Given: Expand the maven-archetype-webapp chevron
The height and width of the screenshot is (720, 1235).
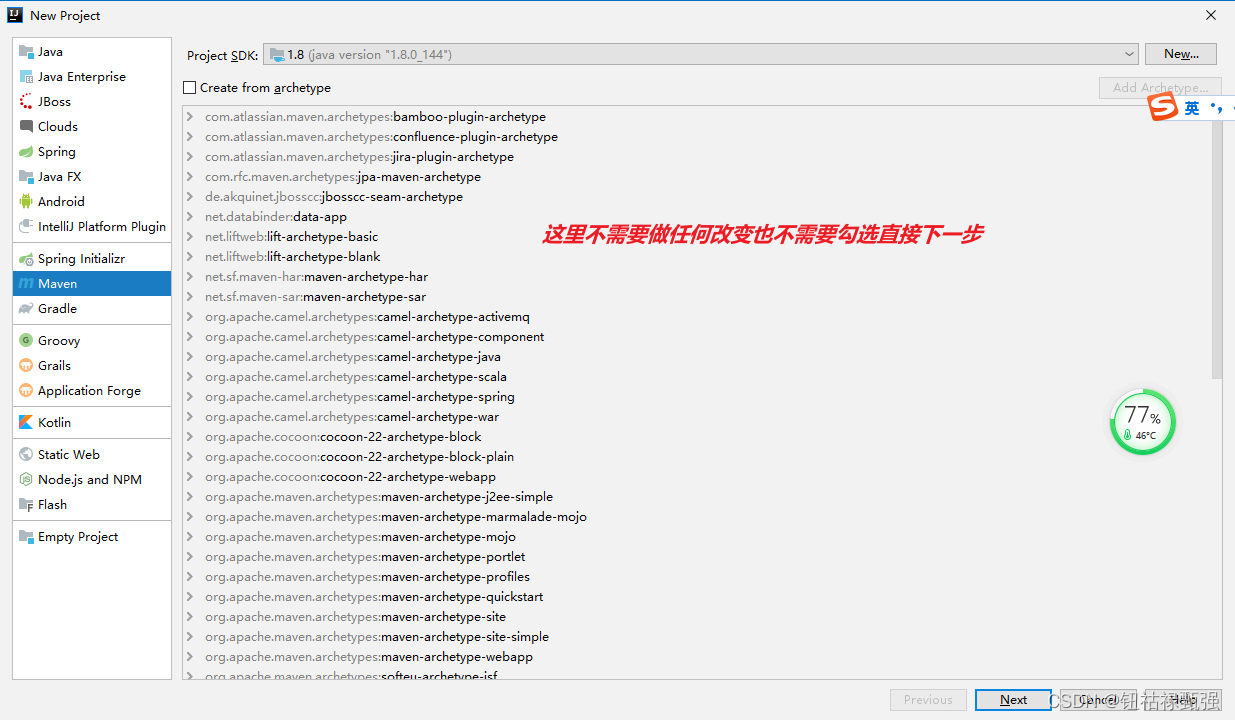Looking at the screenshot, I should [x=190, y=657].
